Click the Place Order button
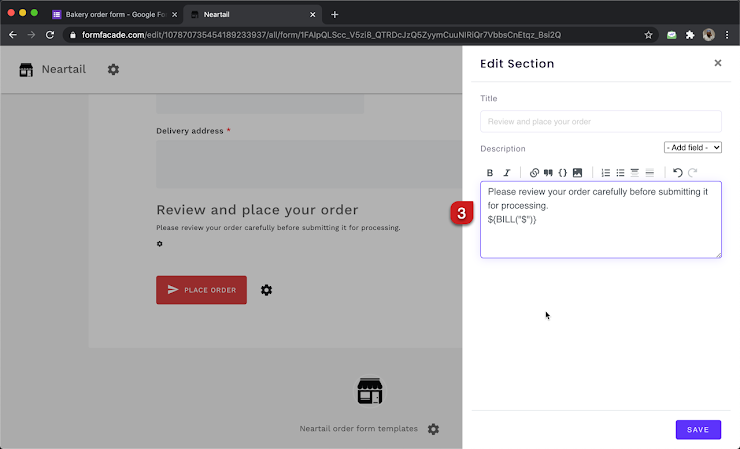 [202, 290]
